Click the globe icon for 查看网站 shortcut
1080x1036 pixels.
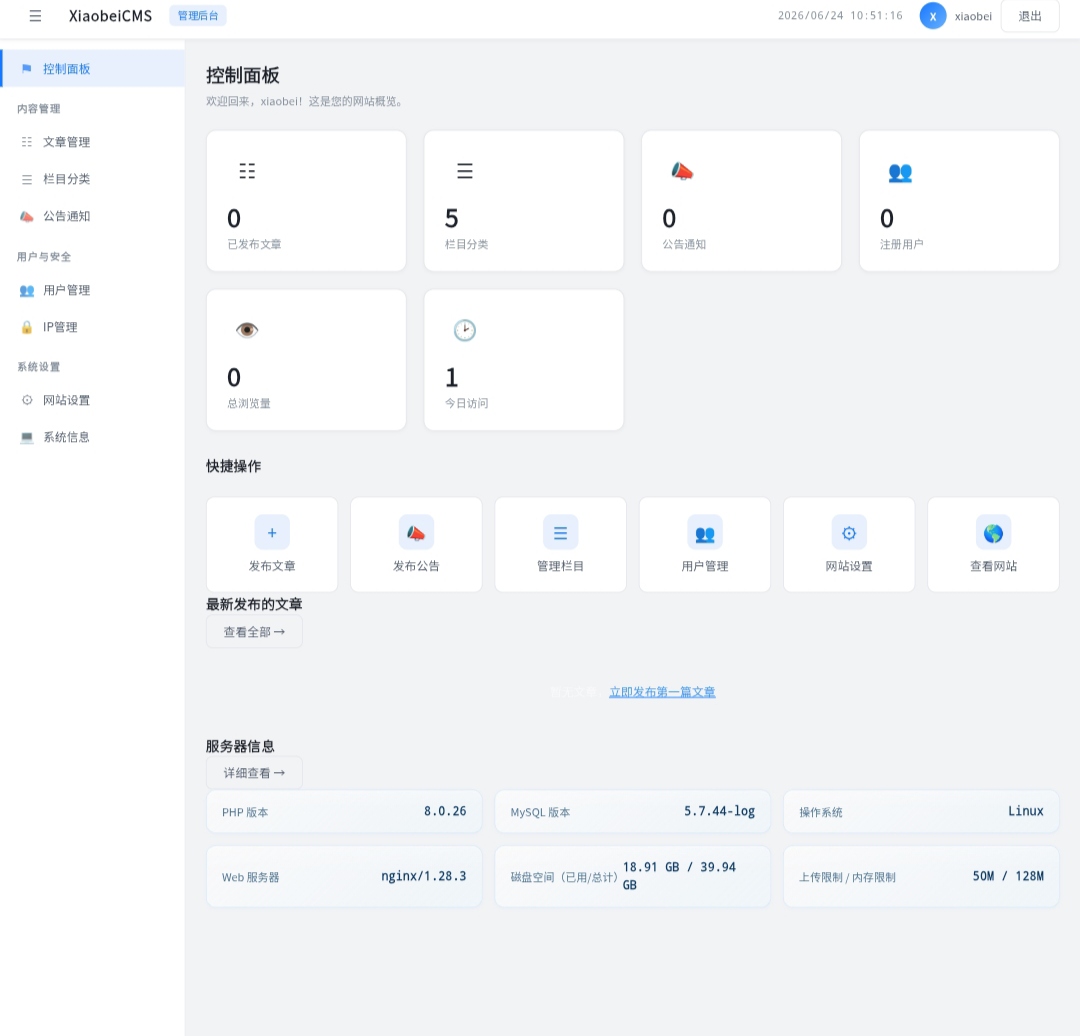pyautogui.click(x=993, y=532)
